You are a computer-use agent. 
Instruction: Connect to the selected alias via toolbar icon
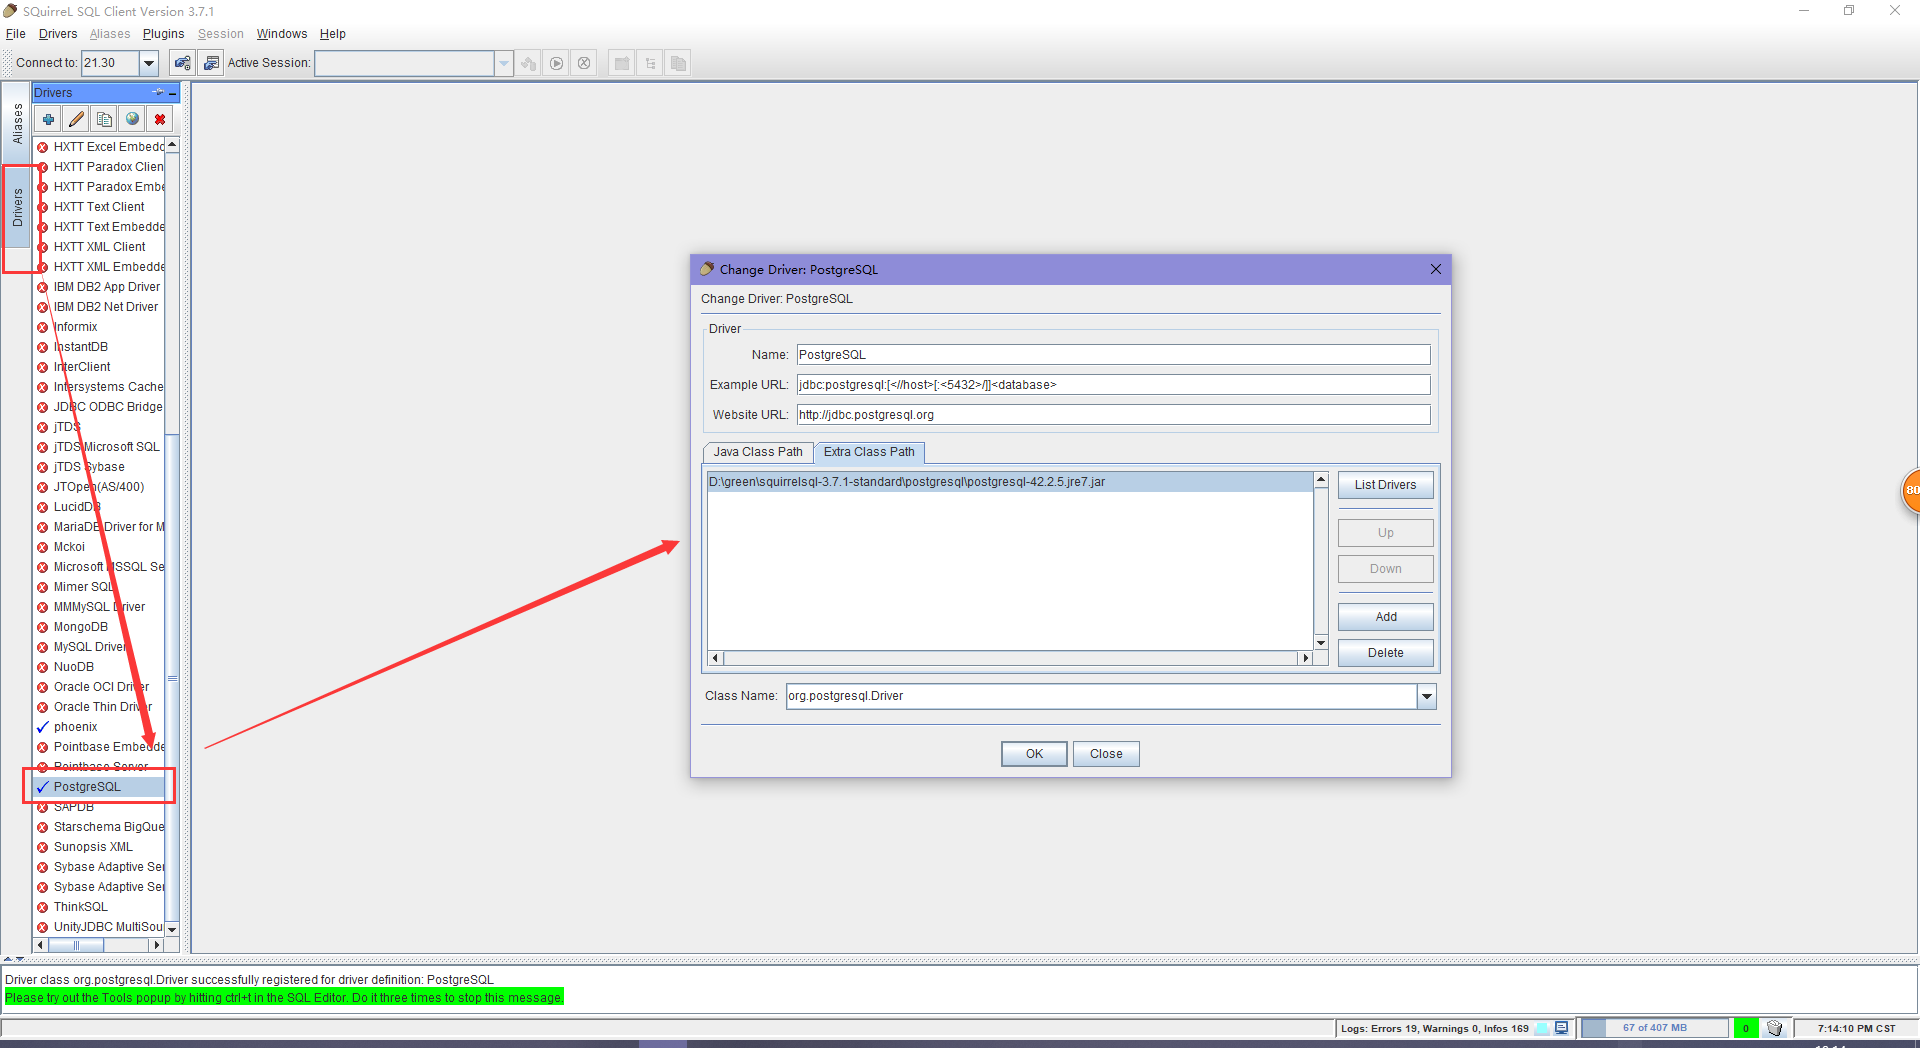[181, 62]
